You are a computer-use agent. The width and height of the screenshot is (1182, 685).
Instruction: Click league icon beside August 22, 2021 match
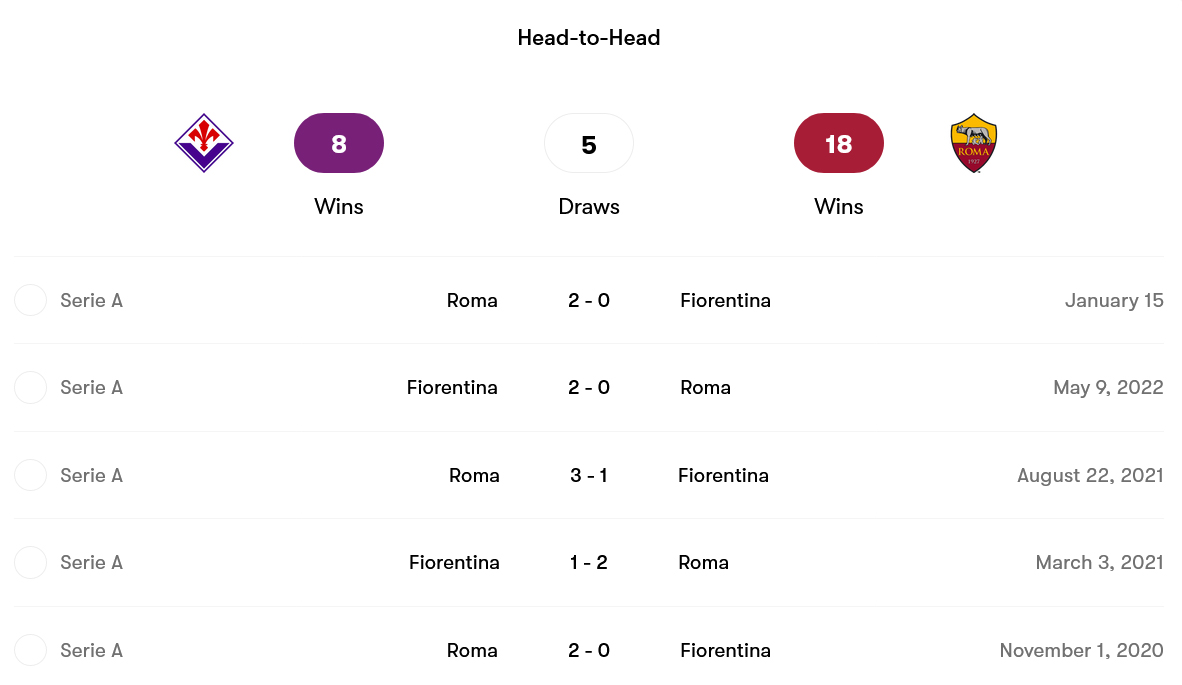(x=31, y=475)
